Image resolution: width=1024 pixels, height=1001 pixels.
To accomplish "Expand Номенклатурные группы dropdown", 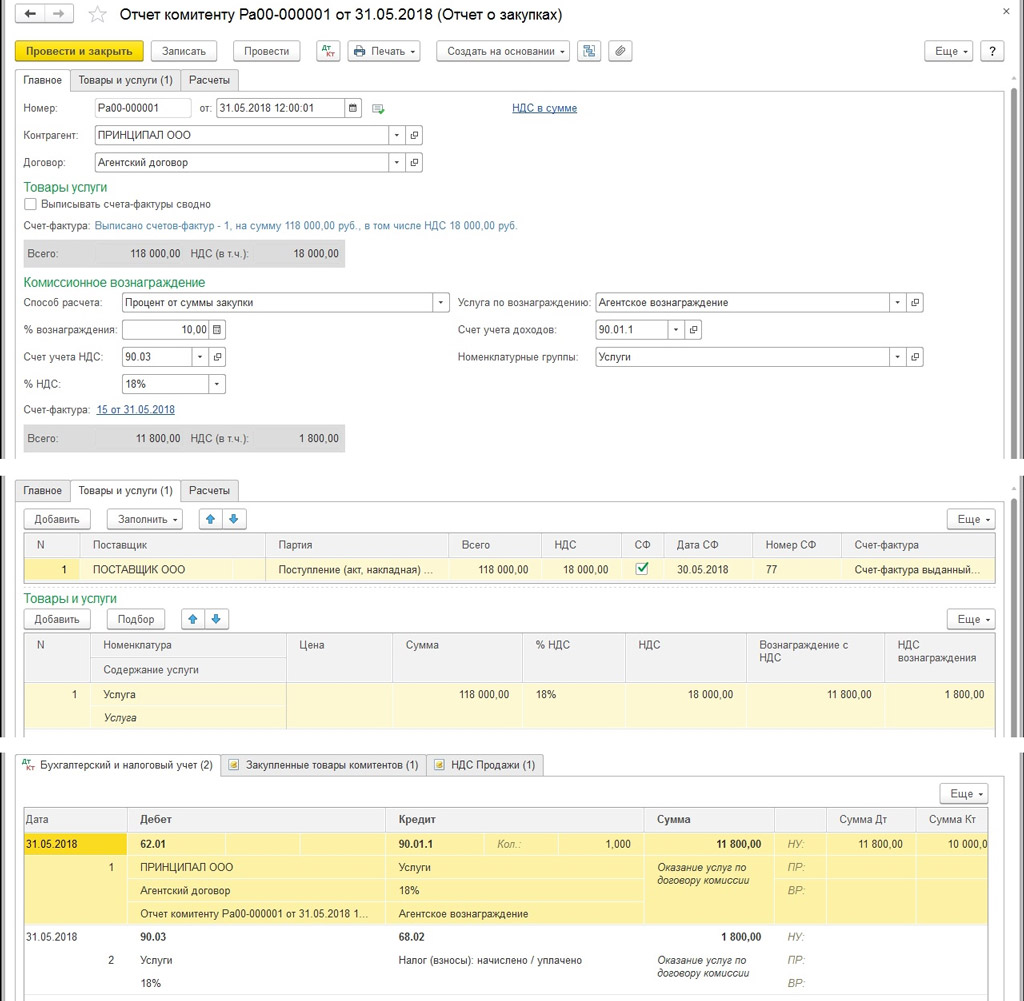I will click(x=897, y=357).
